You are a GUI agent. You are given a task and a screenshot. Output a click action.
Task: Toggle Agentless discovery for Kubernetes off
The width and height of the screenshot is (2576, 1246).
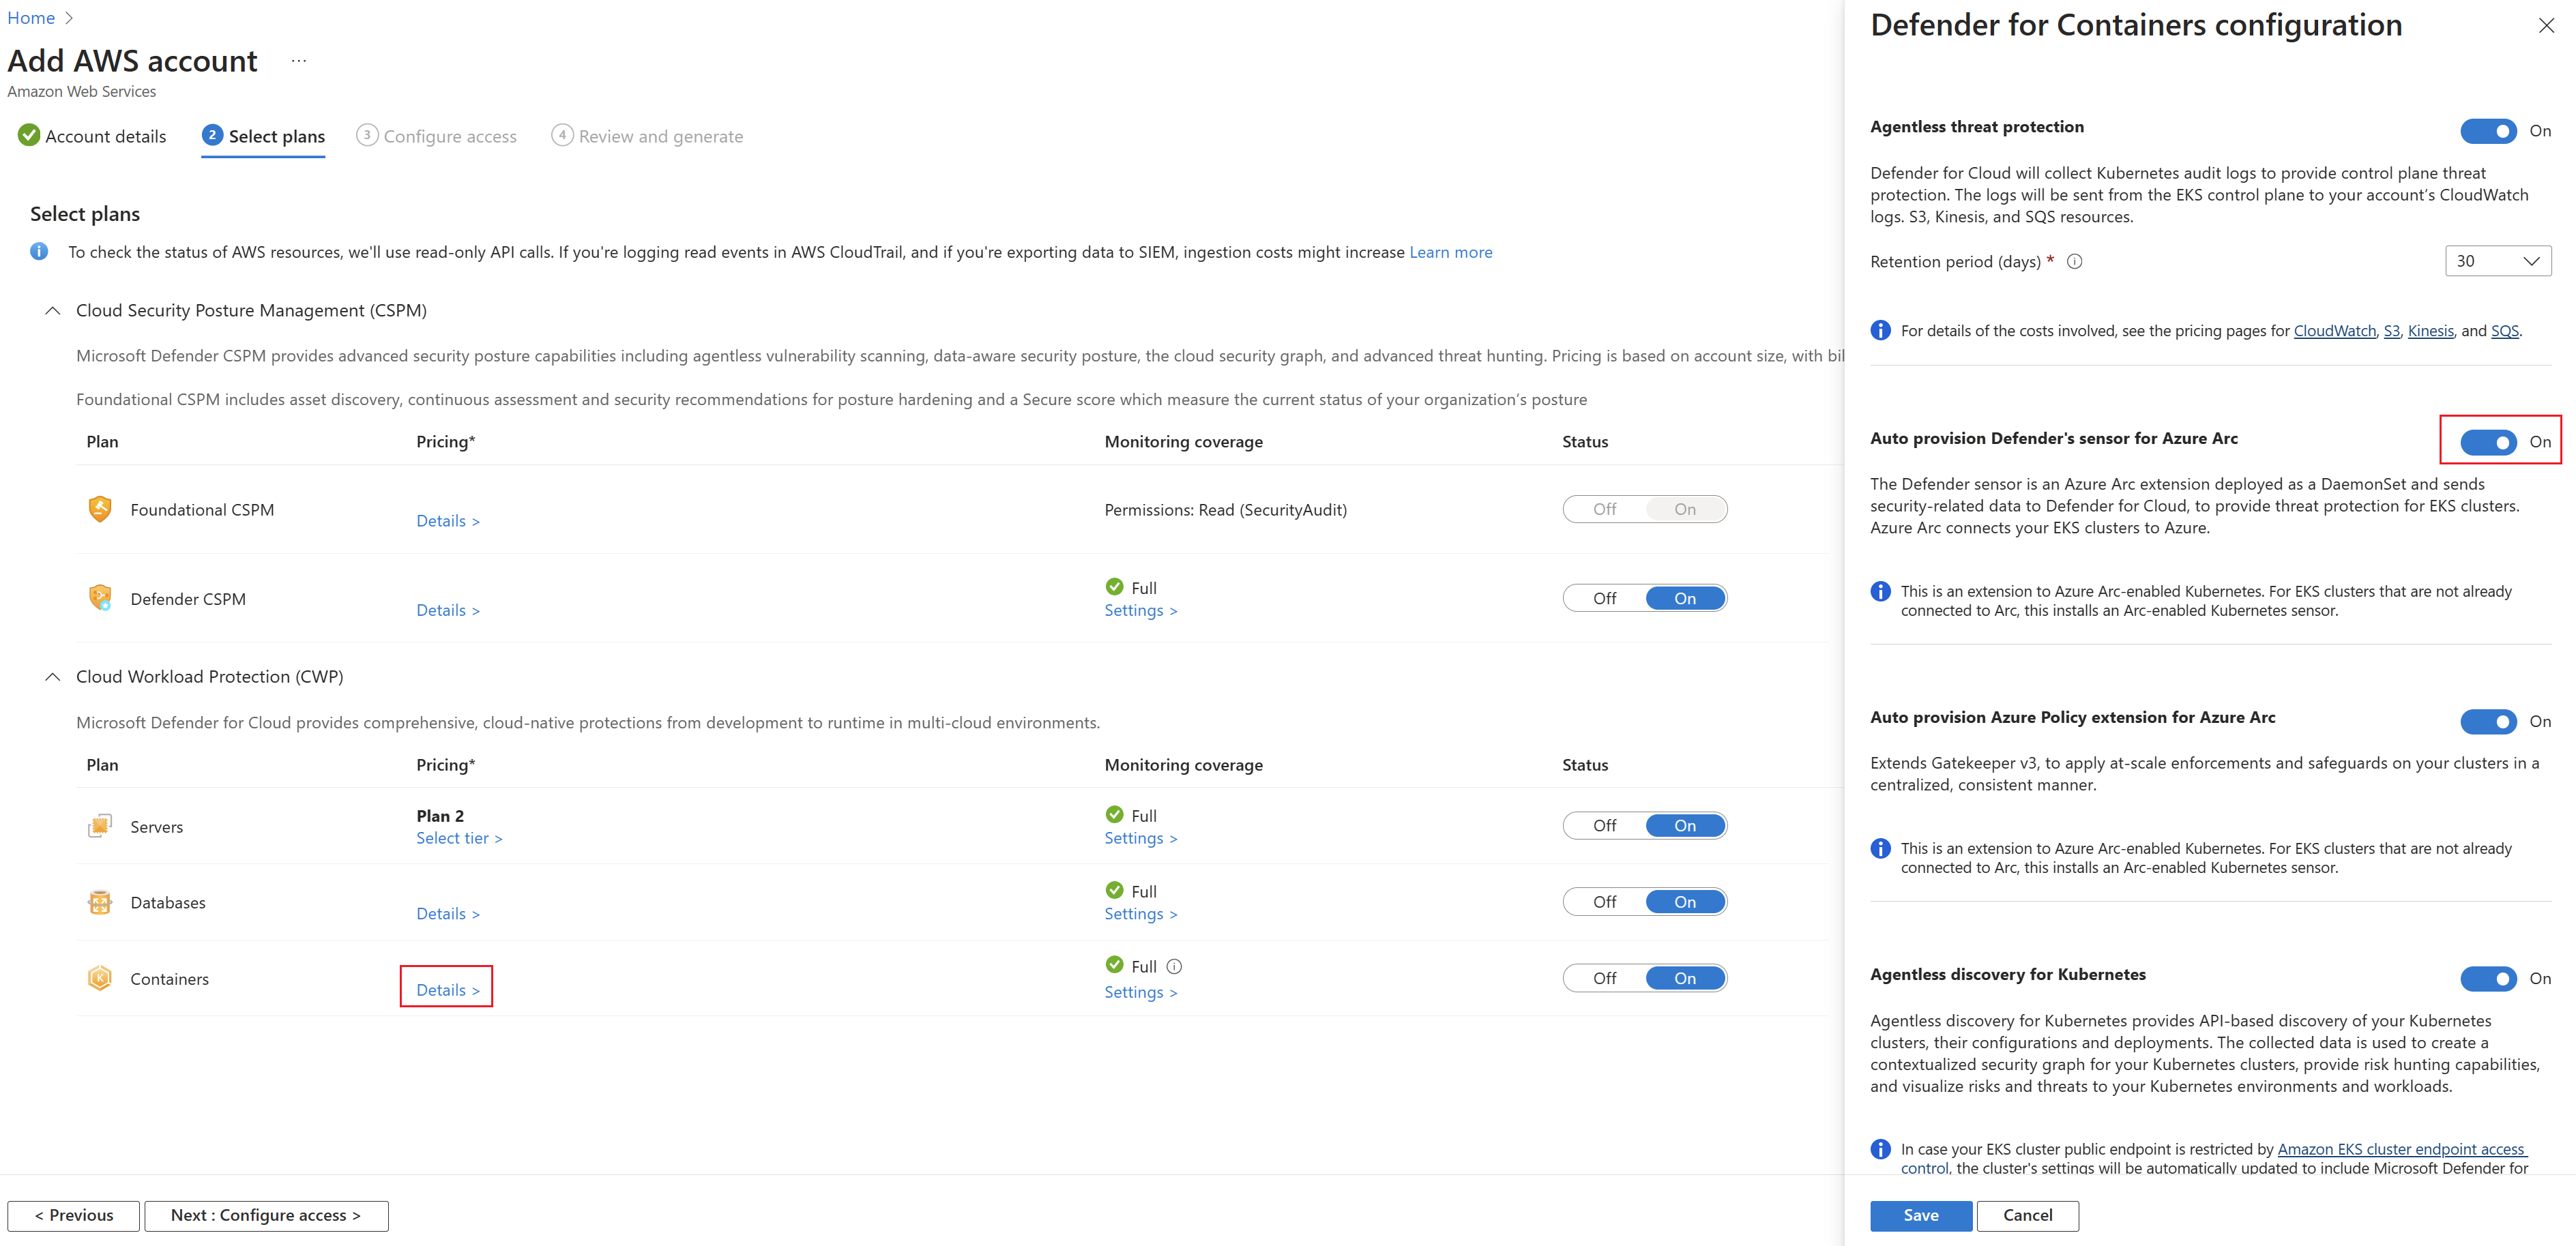[2487, 978]
